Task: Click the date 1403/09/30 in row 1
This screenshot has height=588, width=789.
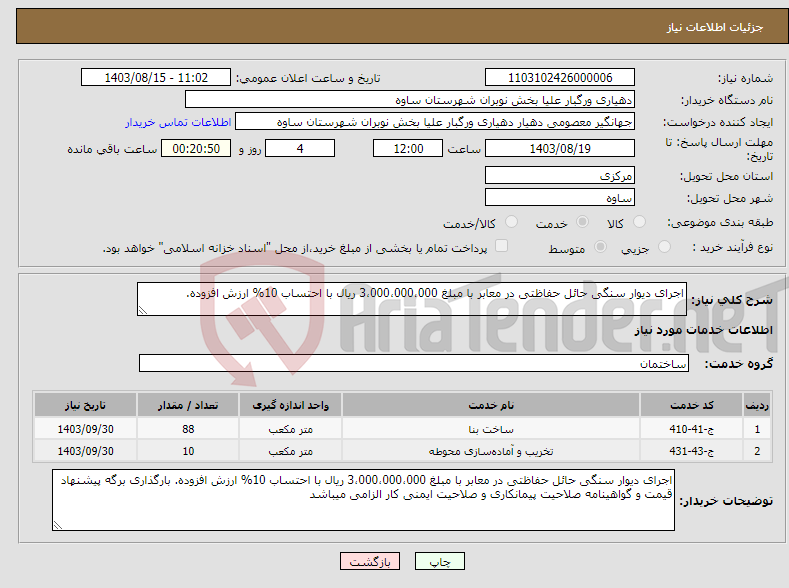Action: pos(85,429)
